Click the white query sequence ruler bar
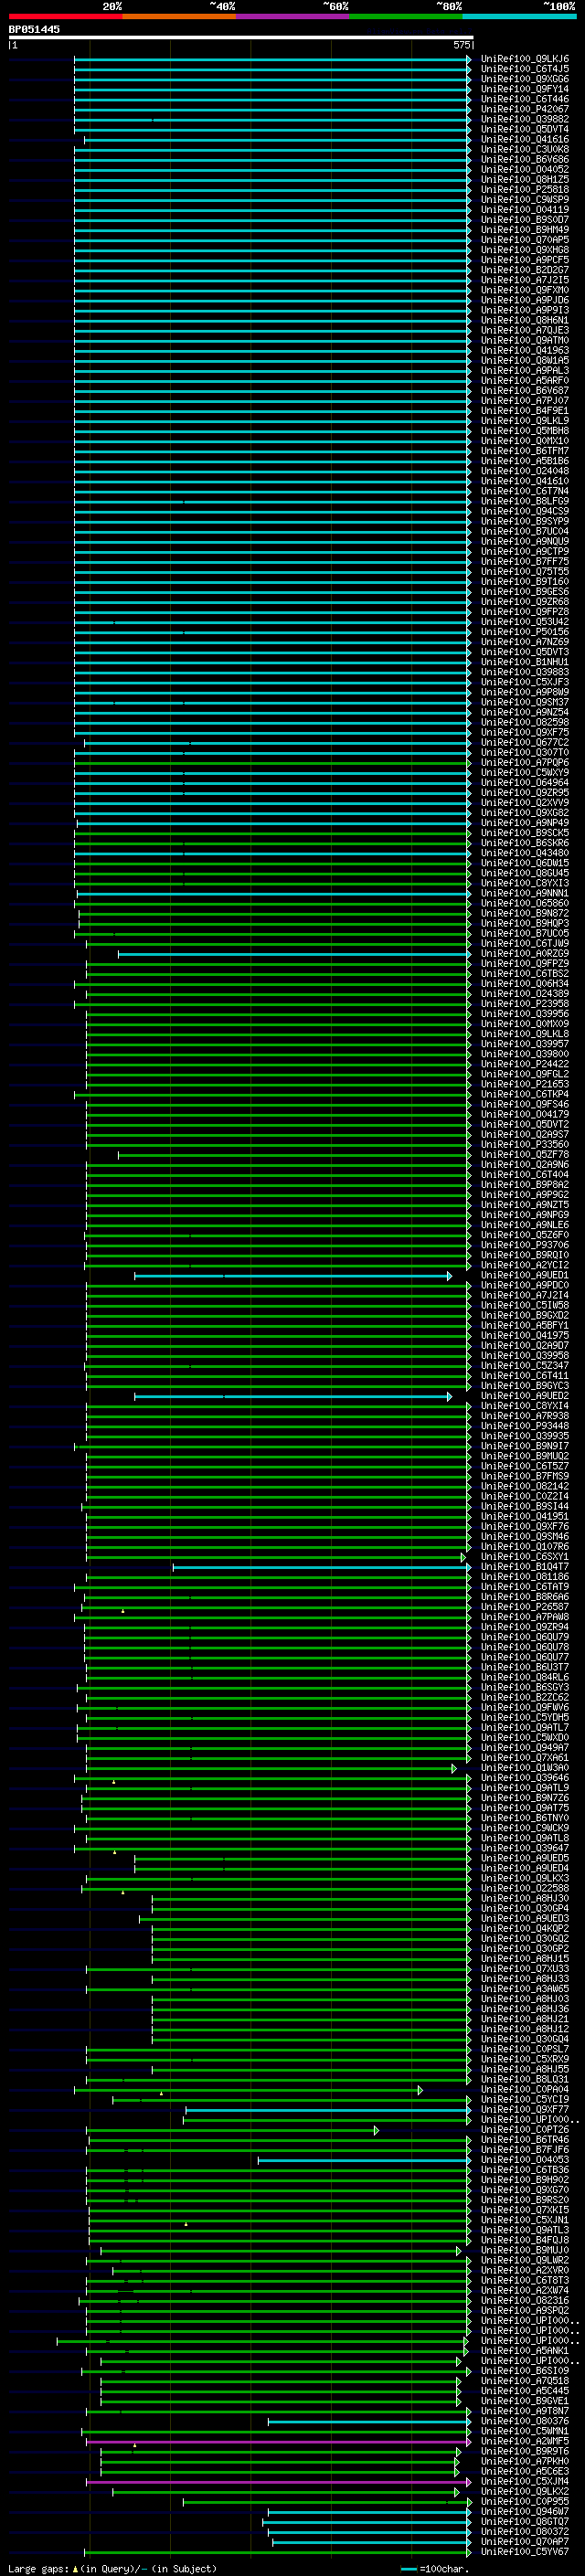The width and height of the screenshot is (585, 2576). [241, 37]
